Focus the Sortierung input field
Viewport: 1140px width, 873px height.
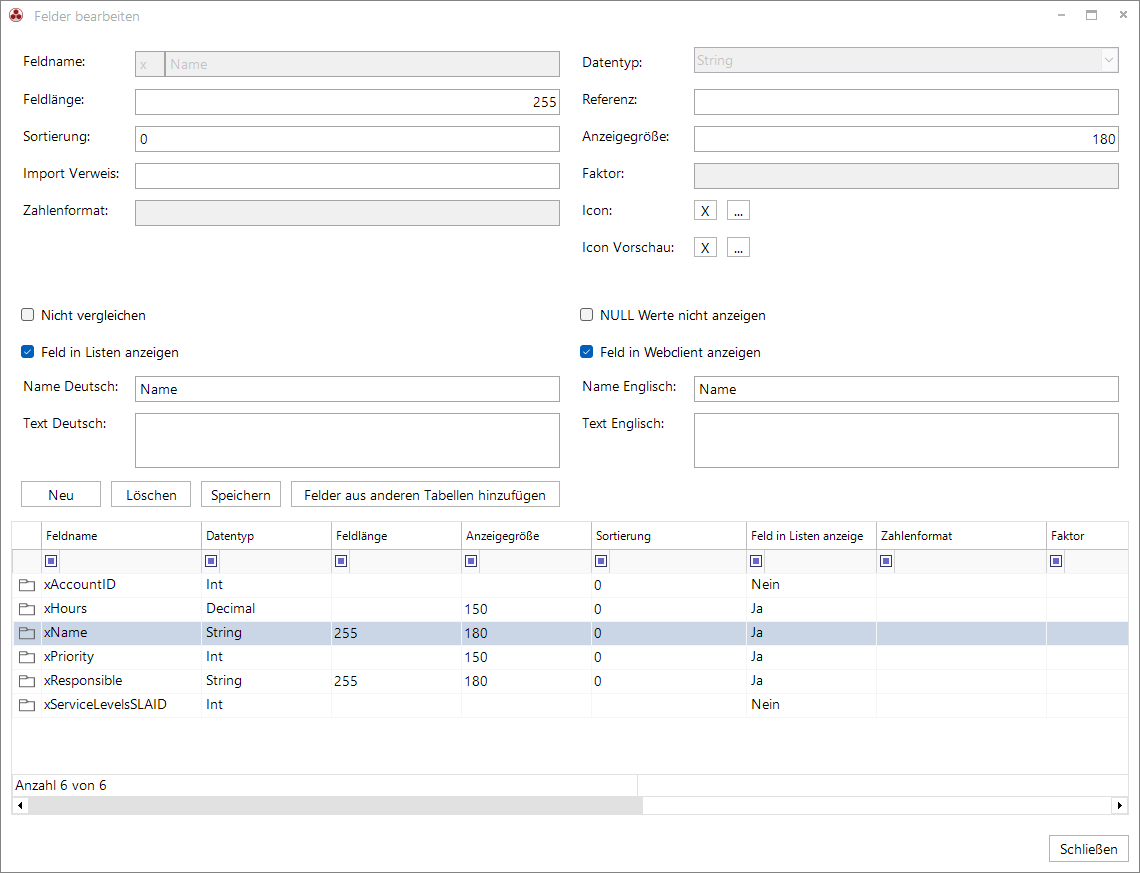(x=348, y=139)
